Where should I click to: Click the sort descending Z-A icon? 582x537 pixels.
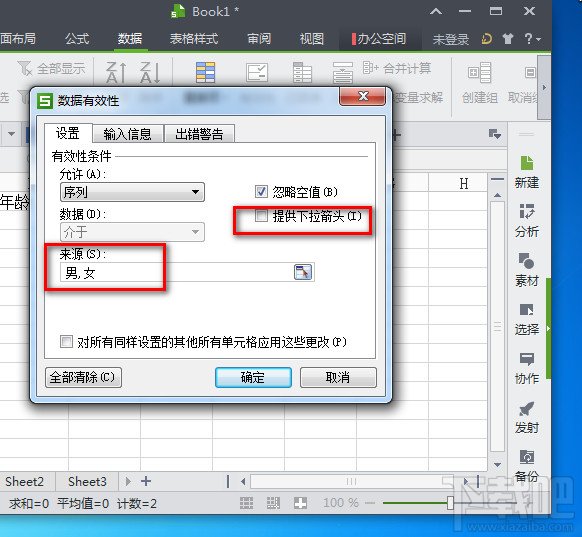coord(150,72)
